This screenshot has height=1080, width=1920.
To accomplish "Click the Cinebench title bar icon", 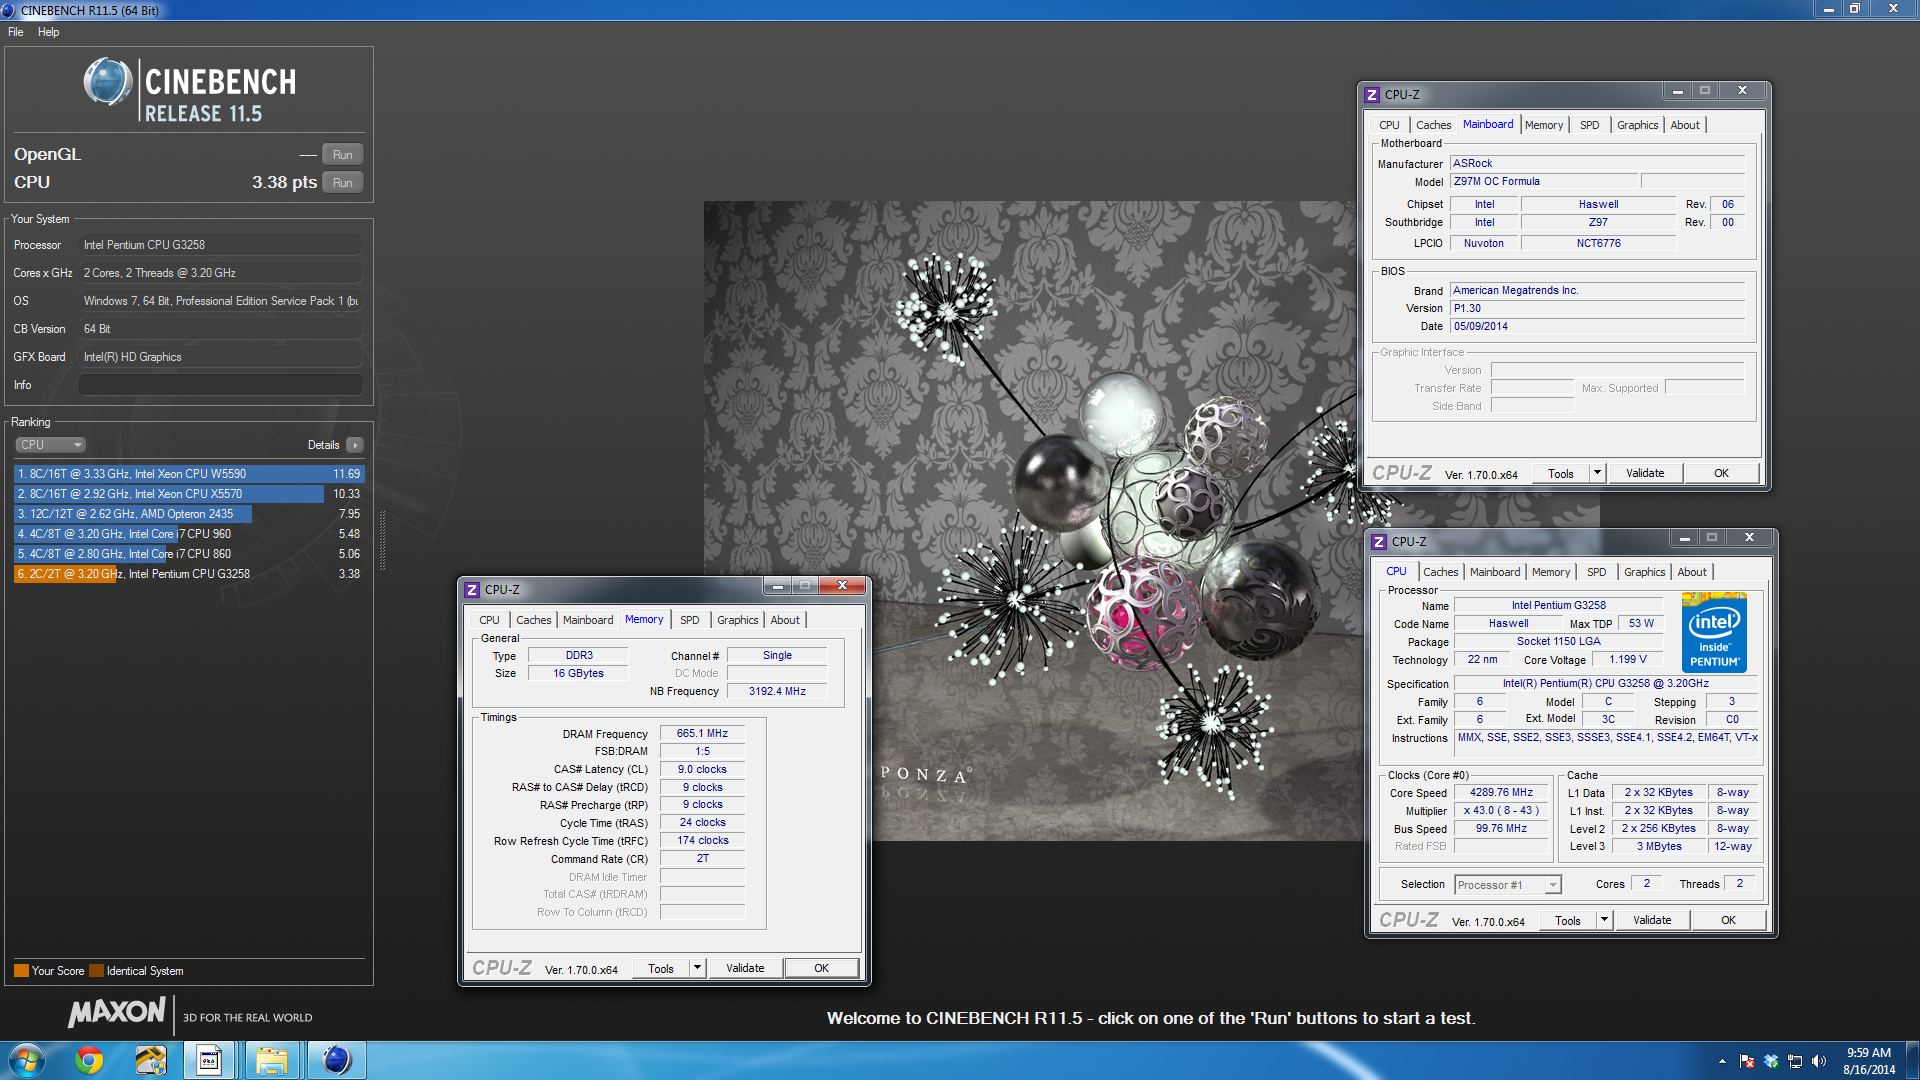I will point(9,10).
